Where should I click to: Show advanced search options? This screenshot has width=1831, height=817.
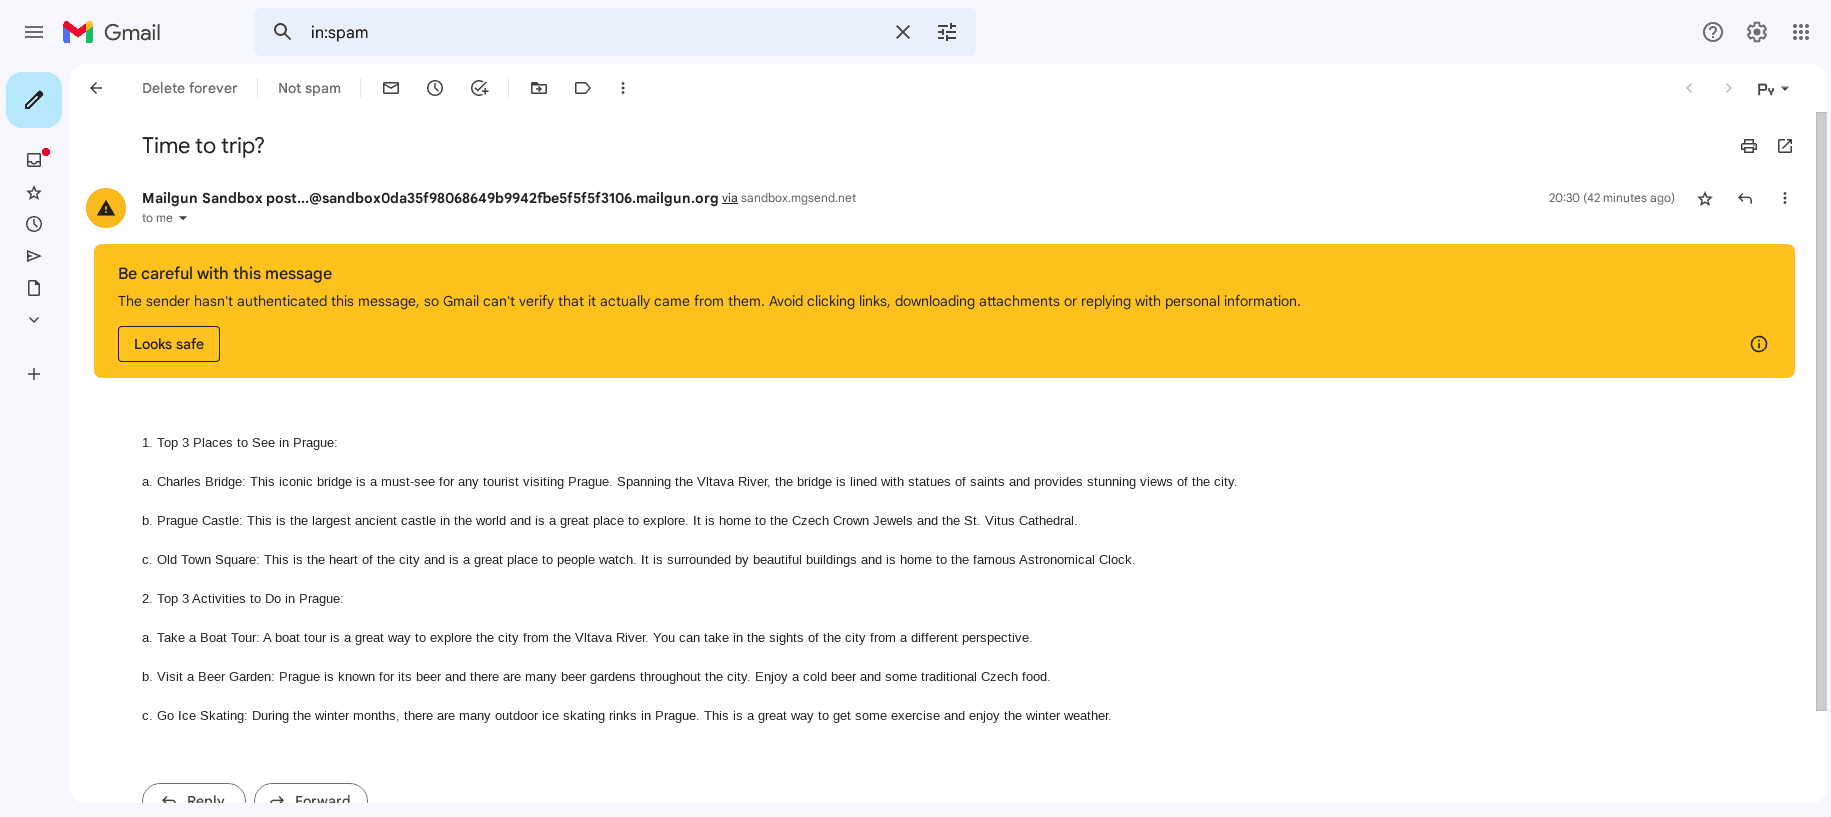tap(947, 32)
